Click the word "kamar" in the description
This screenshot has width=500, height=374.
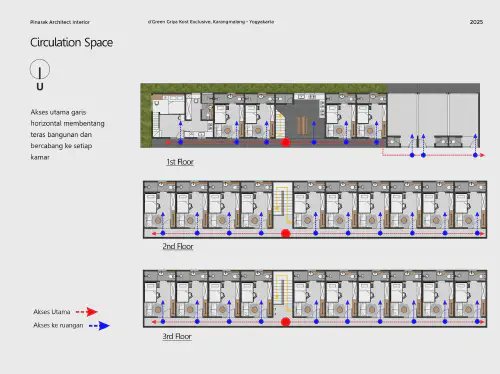40,157
